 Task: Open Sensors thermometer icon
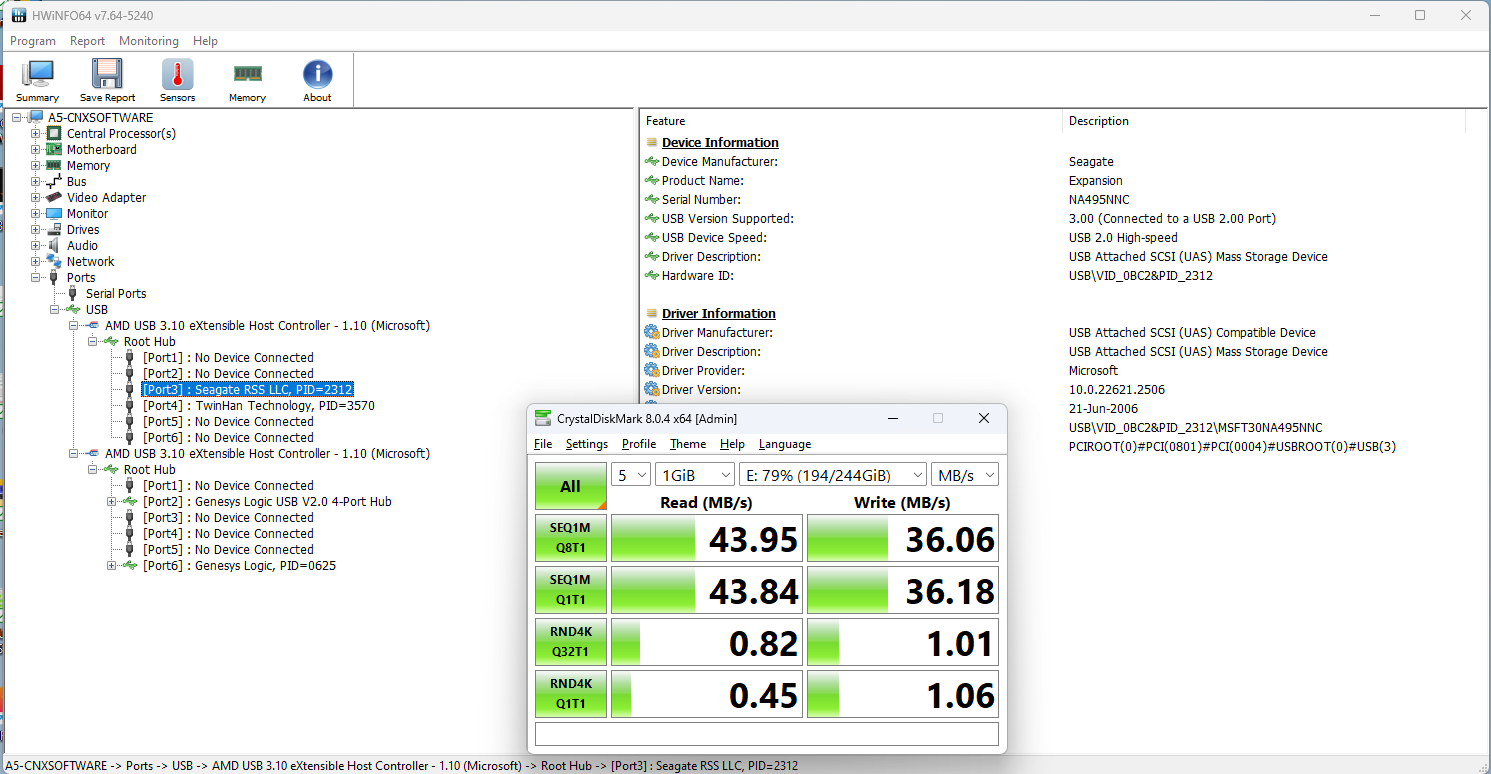(x=177, y=74)
